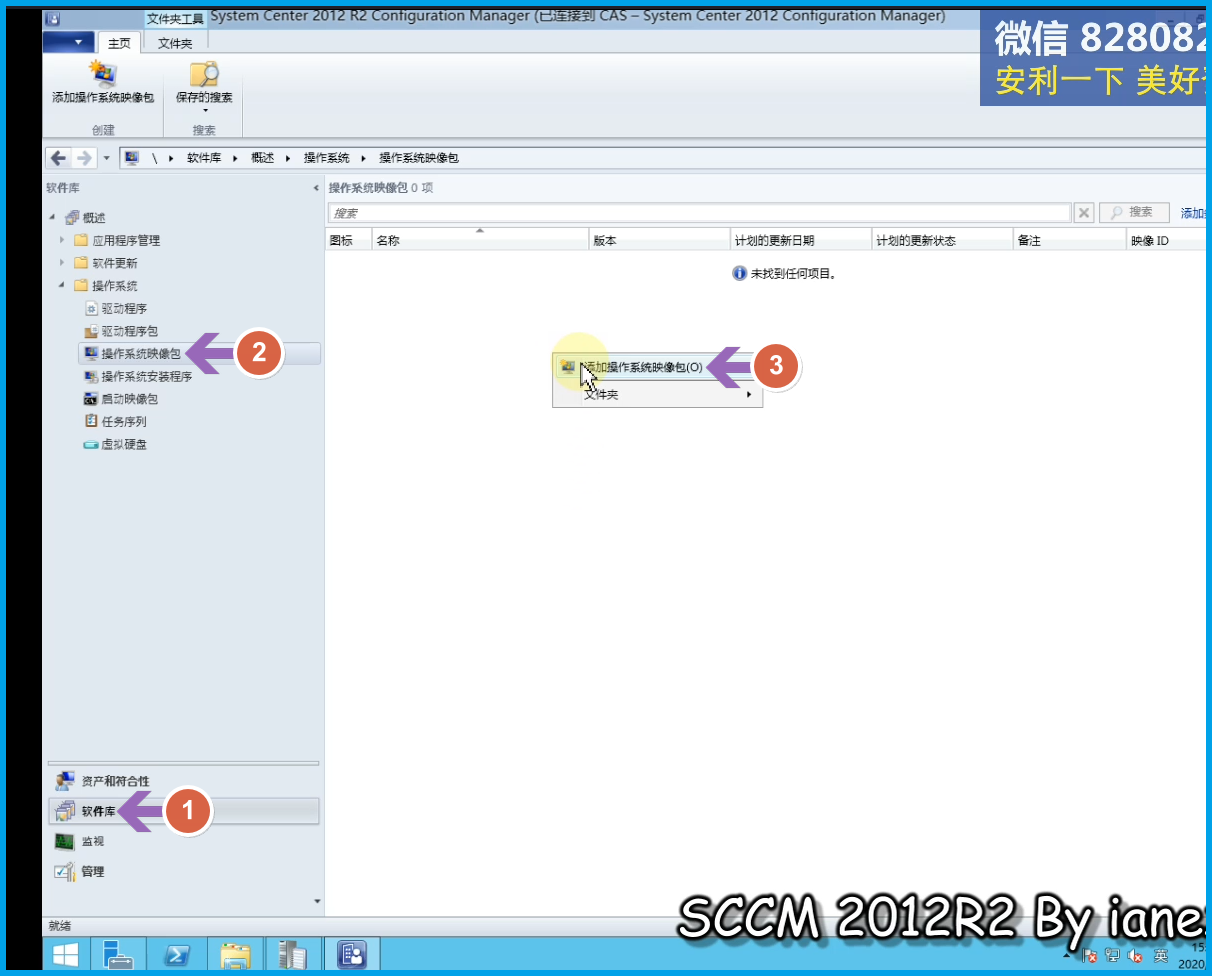Viewport: 1212px width, 976px height.
Task: Open the 文件夹 context submenu
Action: (x=658, y=395)
